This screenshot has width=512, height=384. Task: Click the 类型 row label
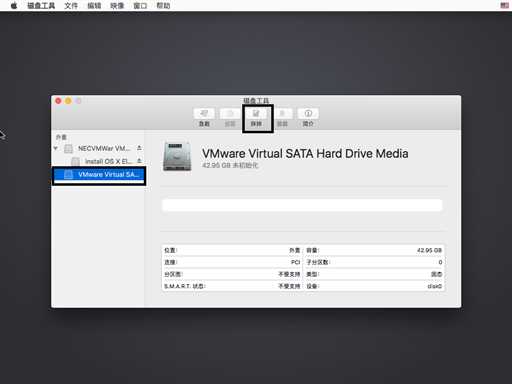tap(313, 274)
